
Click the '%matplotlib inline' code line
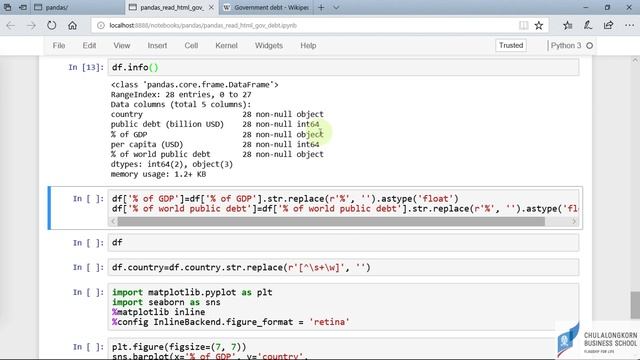click(158, 312)
